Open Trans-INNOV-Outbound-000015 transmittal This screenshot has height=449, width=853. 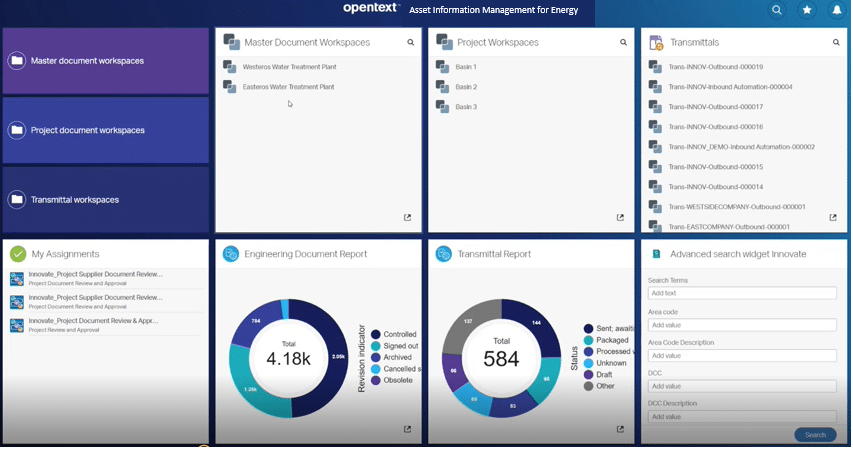[715, 167]
